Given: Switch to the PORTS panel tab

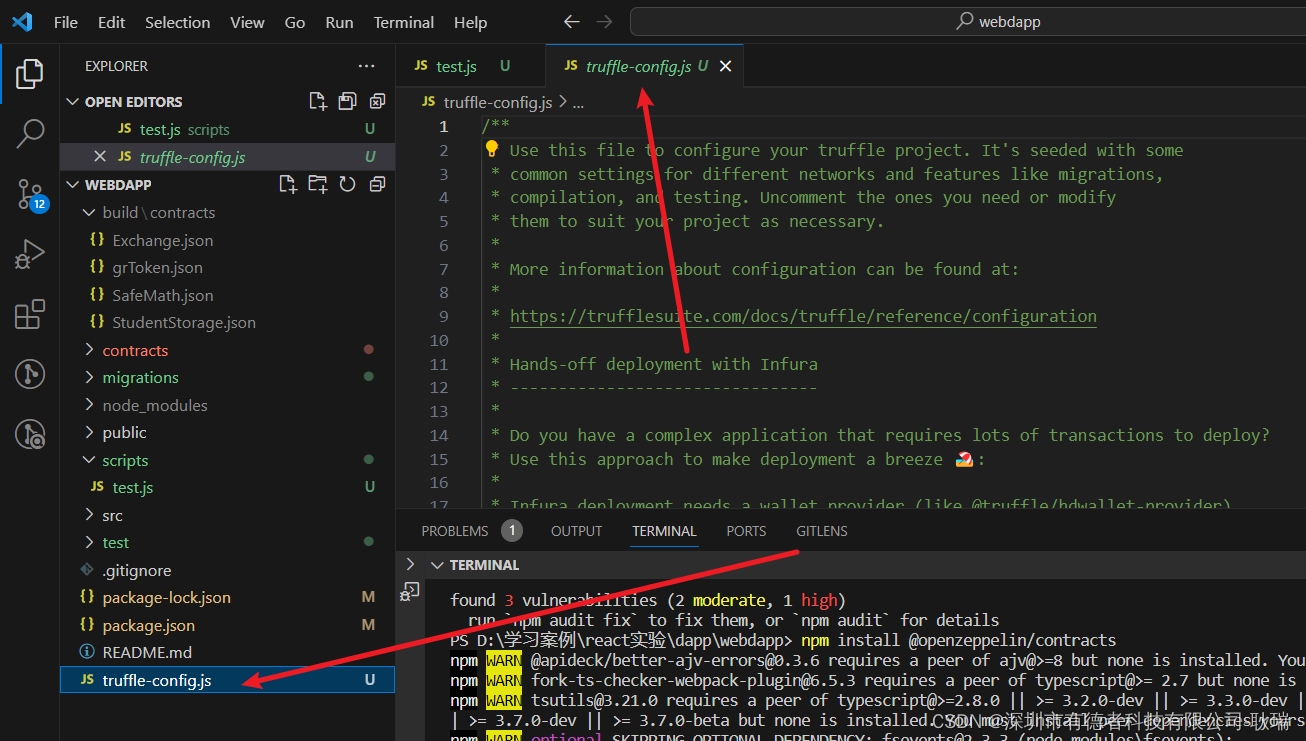Looking at the screenshot, I should [x=746, y=531].
